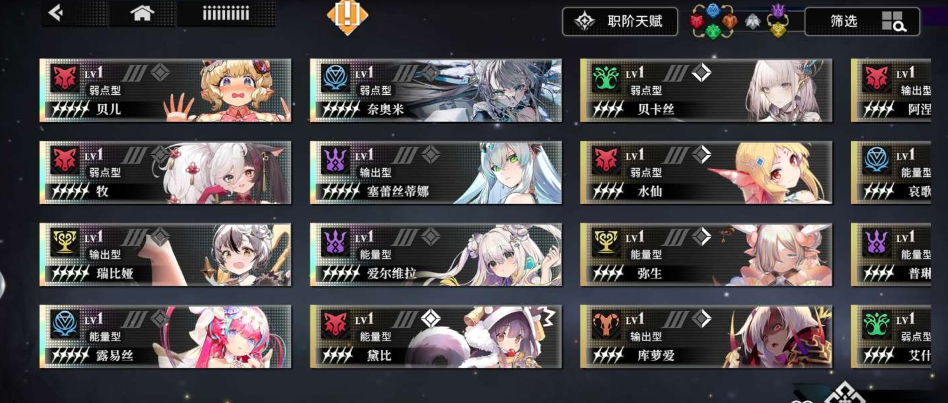The height and width of the screenshot is (403, 948).
Task: Click red wolf class icon on 黛比
Action: 335,324
